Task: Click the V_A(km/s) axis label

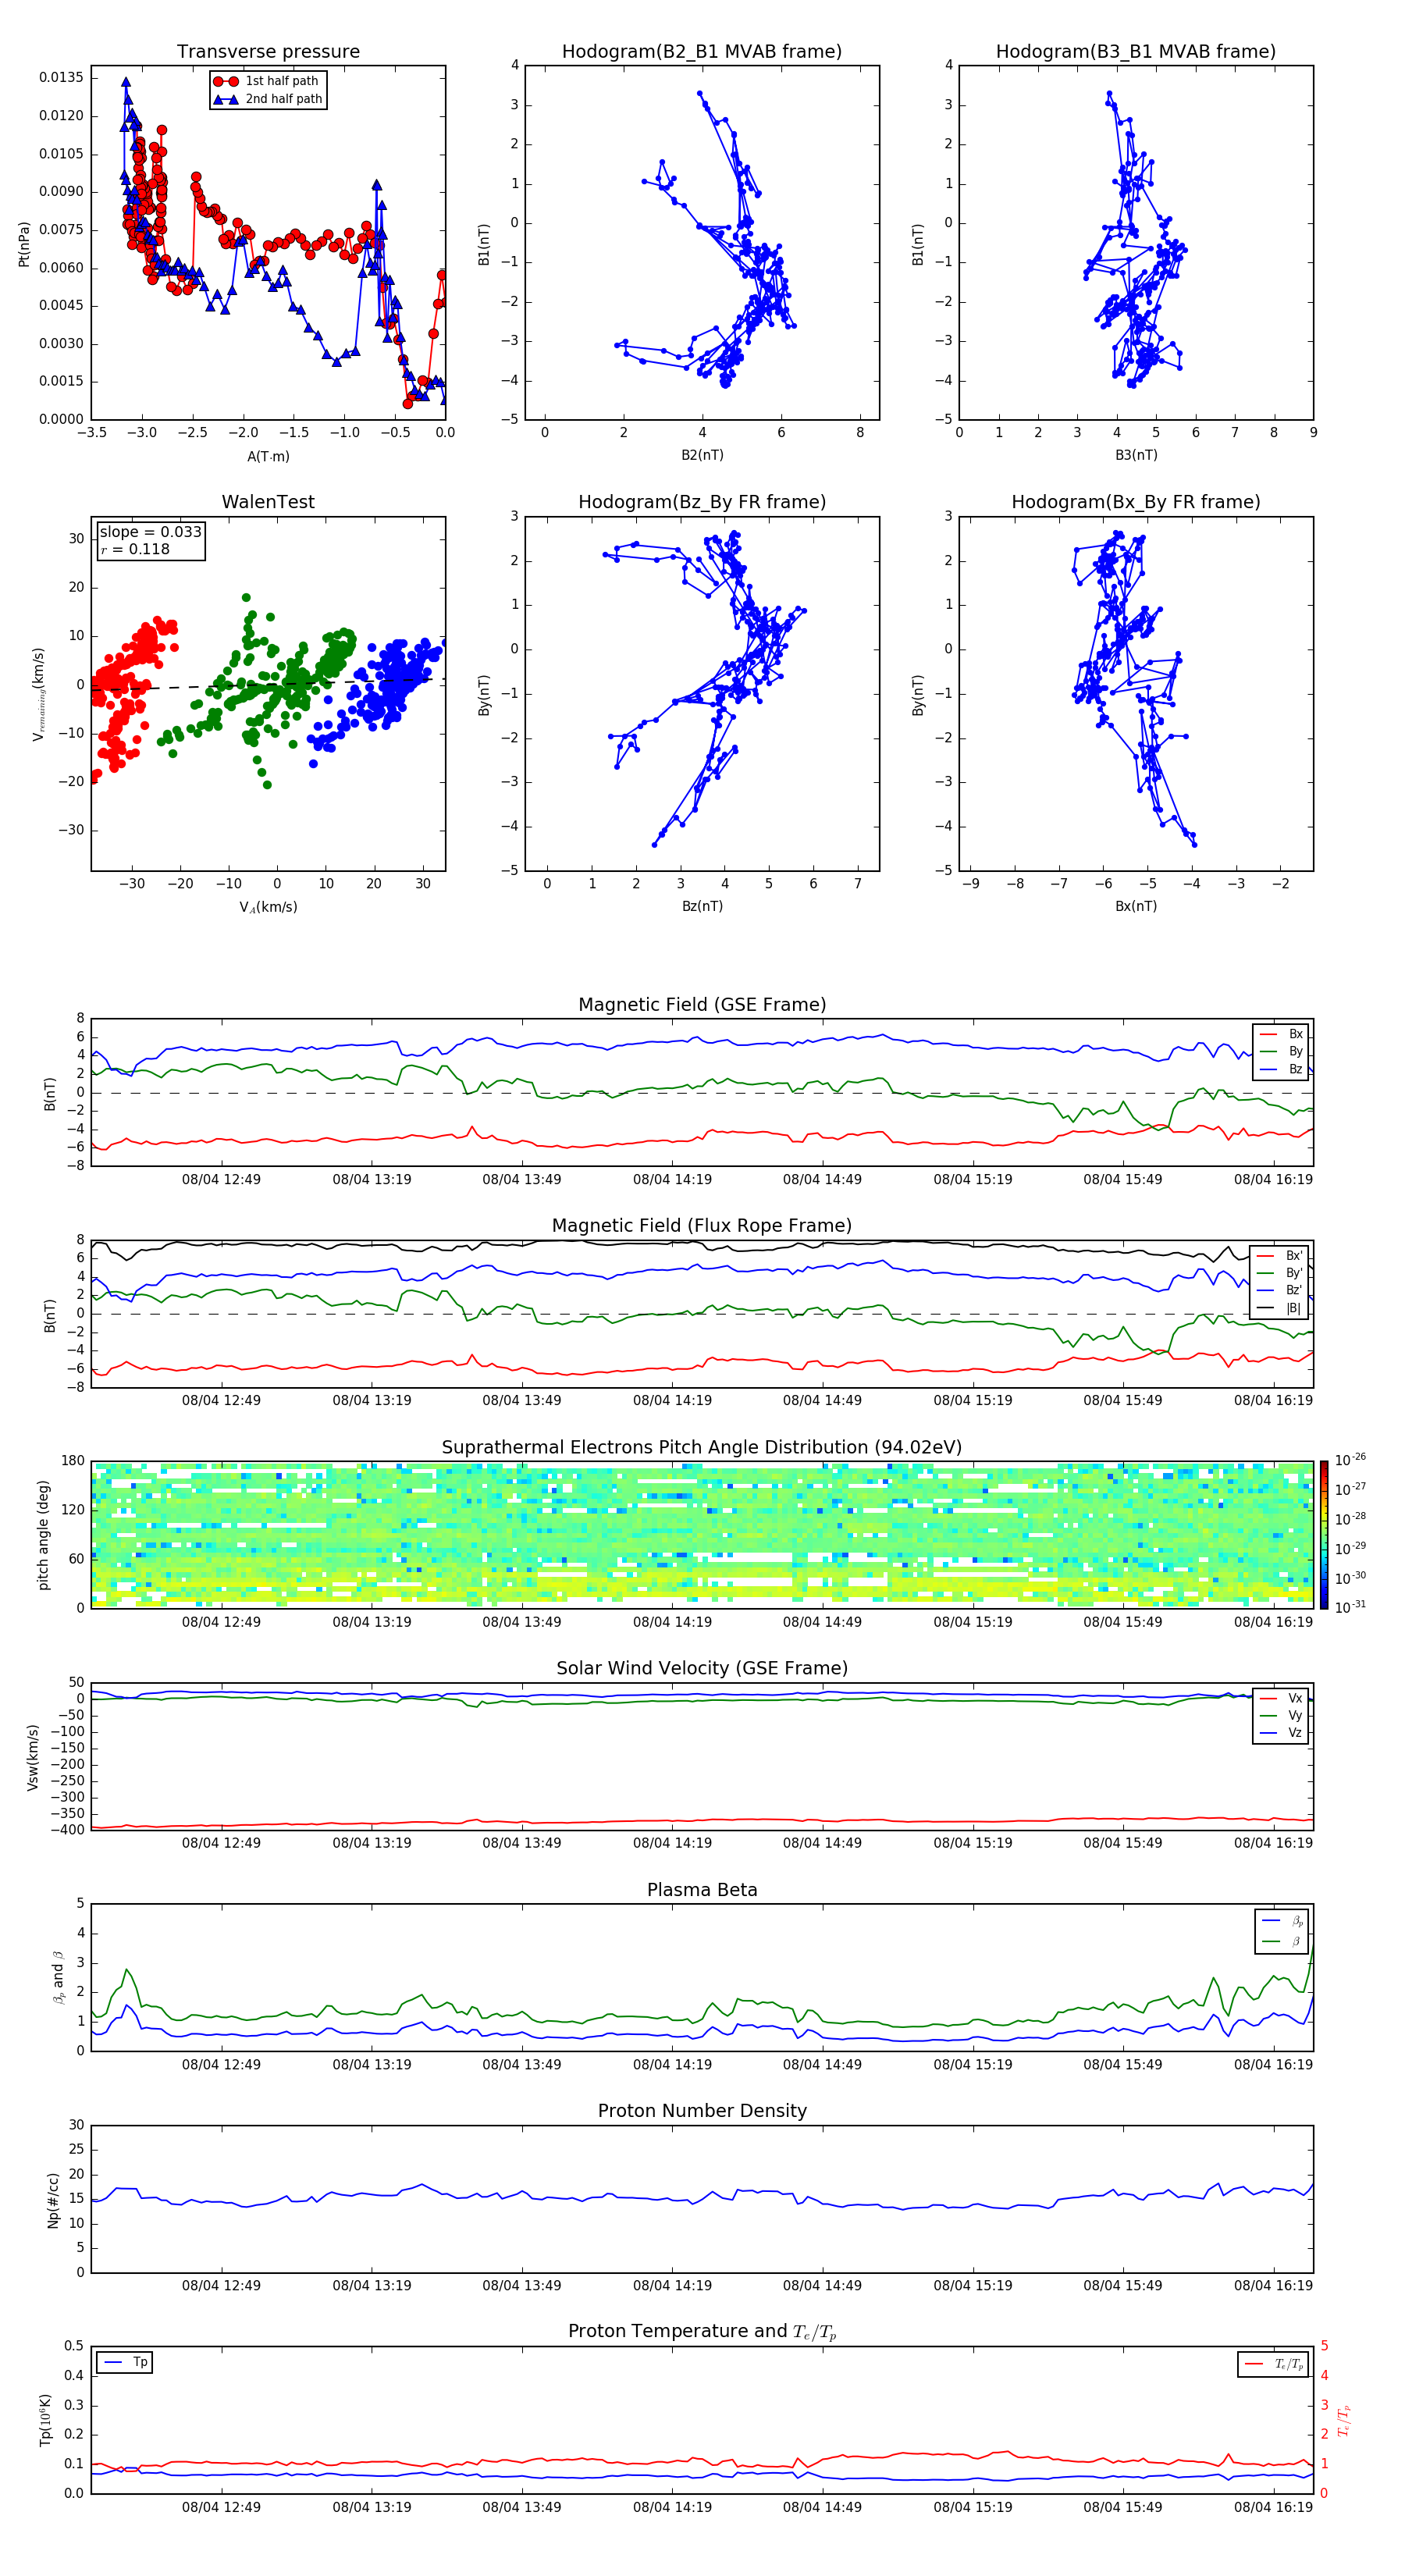Action: pyautogui.click(x=268, y=908)
